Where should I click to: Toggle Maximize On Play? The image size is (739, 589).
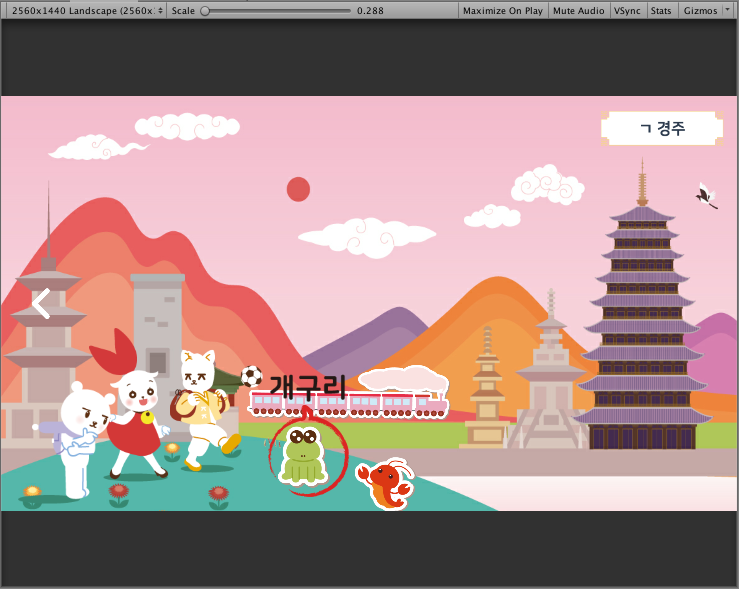tap(503, 10)
